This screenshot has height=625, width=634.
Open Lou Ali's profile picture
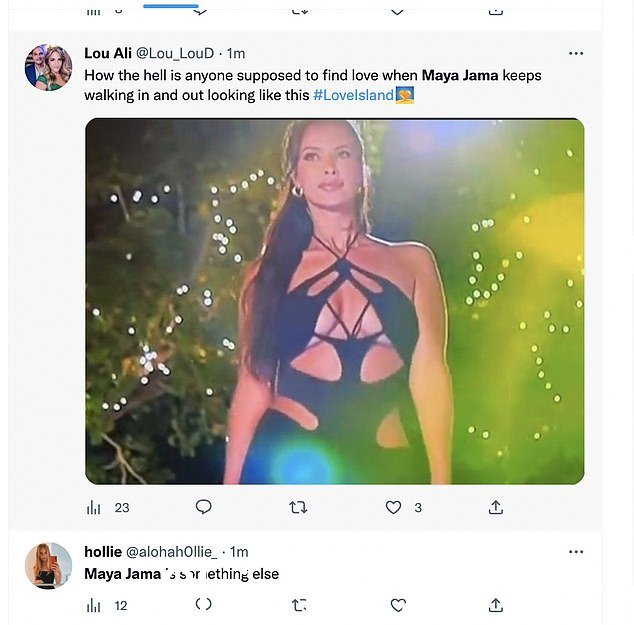point(49,68)
